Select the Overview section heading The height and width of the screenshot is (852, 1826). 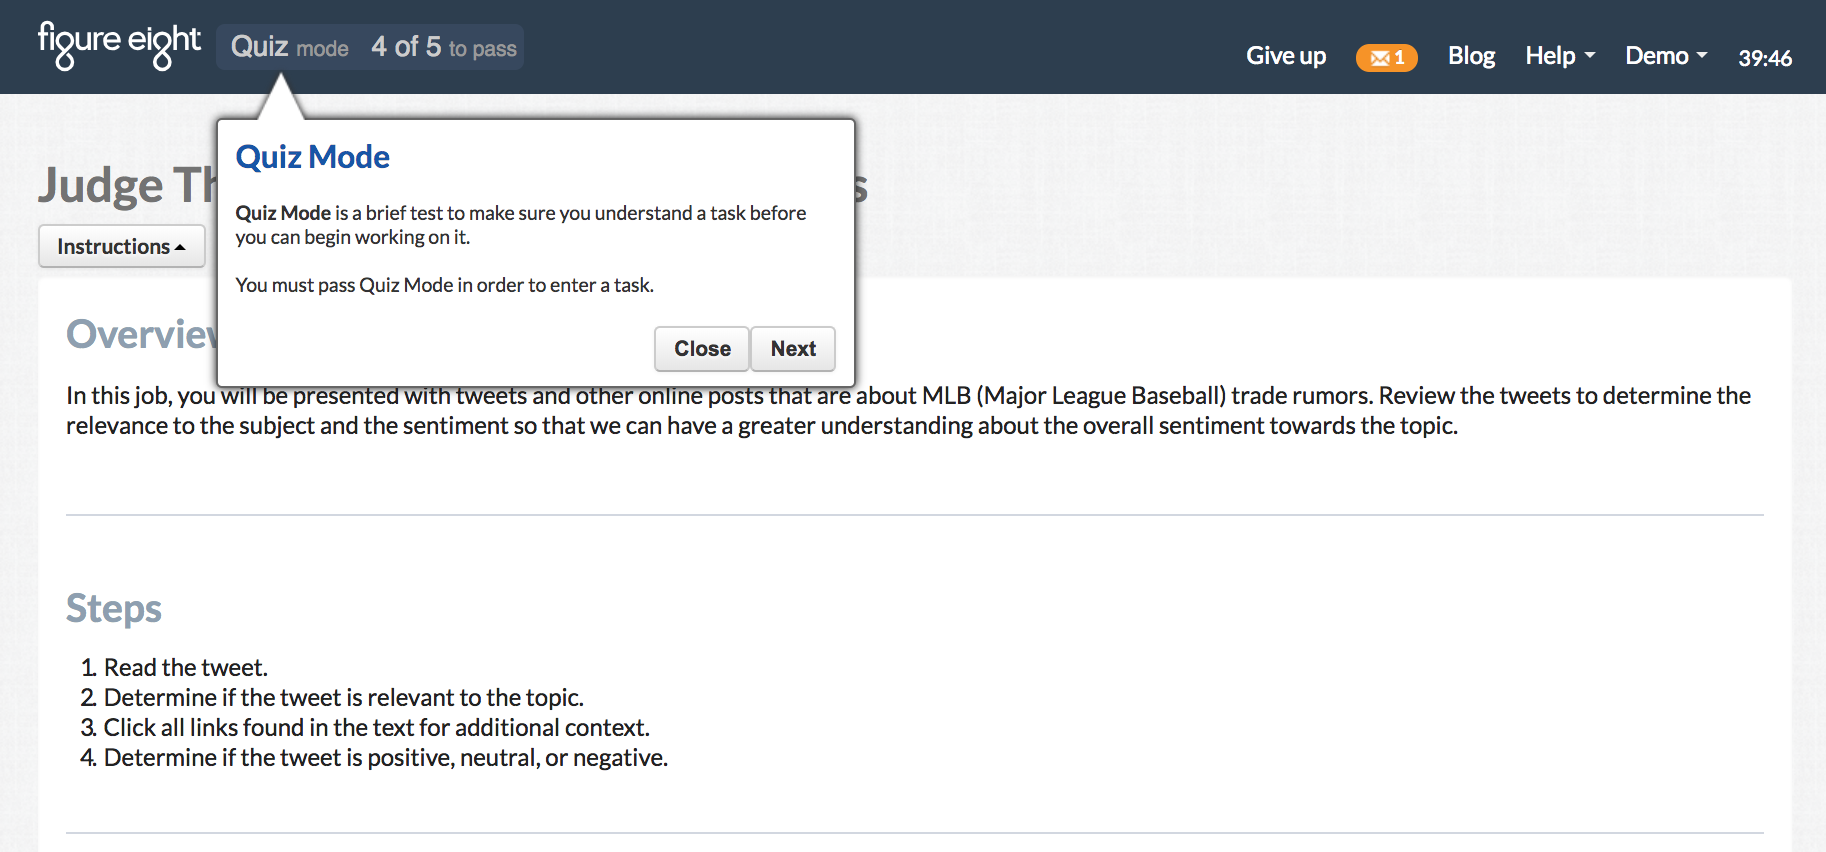[x=139, y=334]
